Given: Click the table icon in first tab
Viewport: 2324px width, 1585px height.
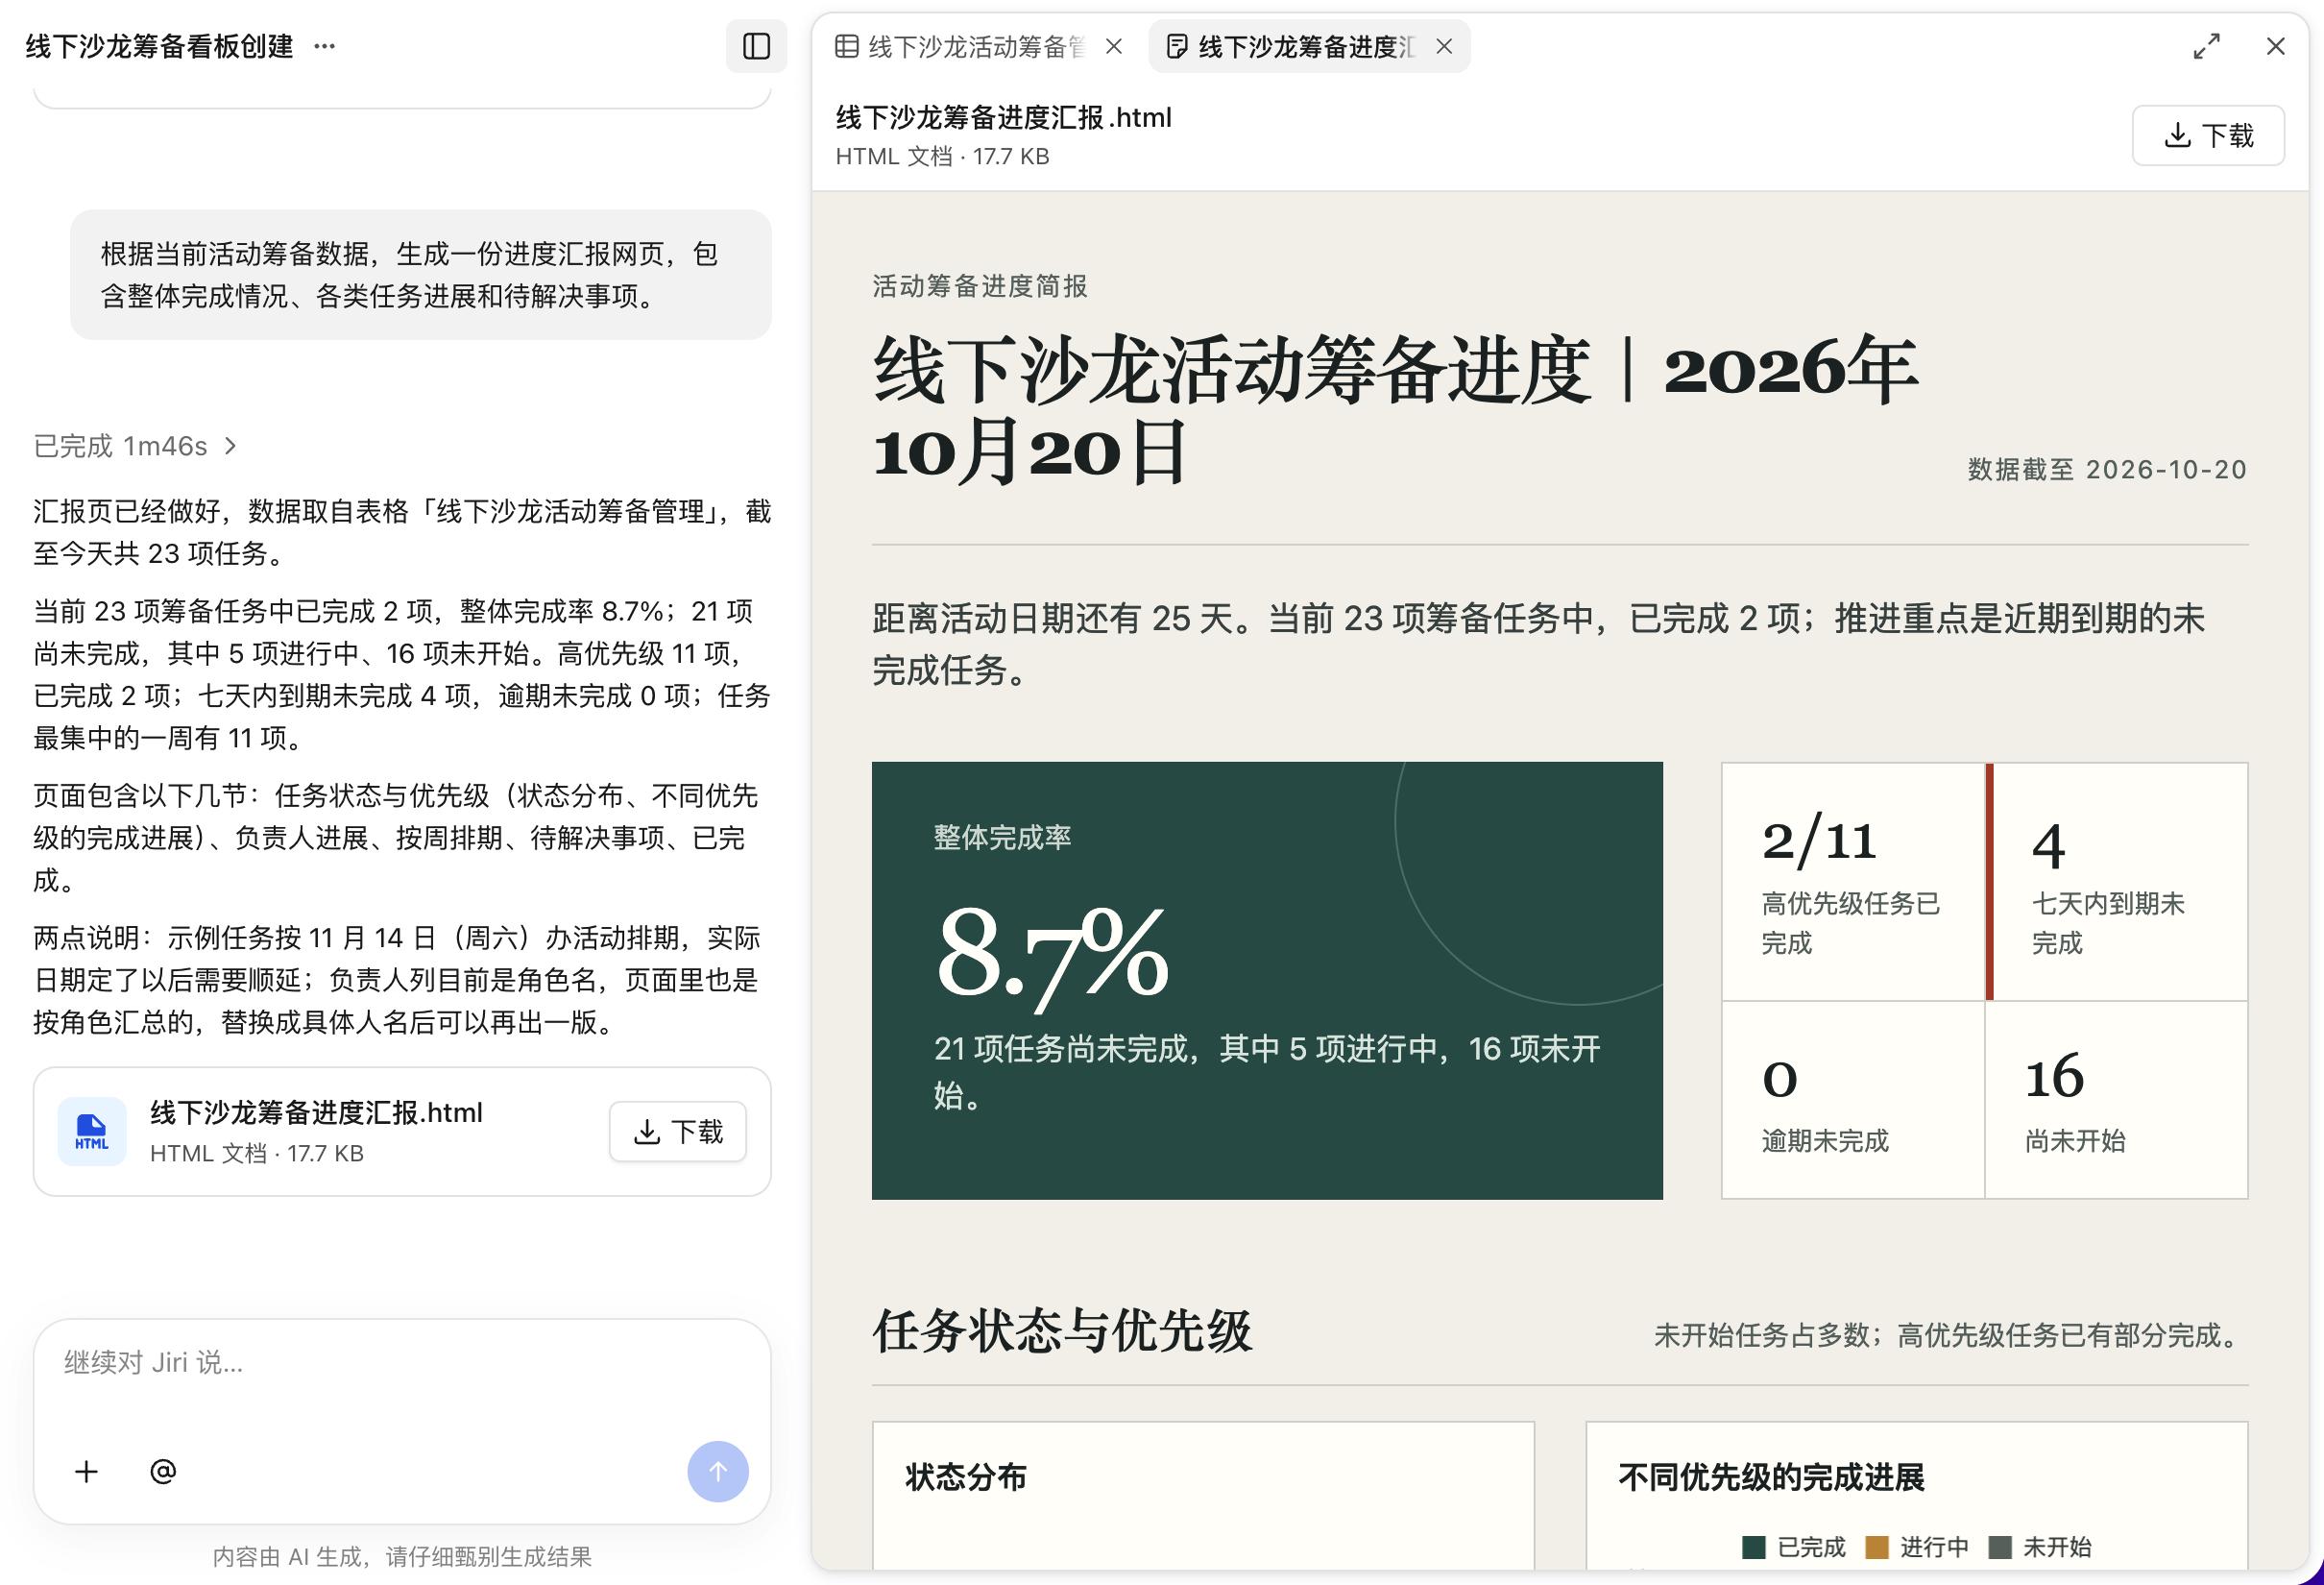Looking at the screenshot, I should 846,46.
